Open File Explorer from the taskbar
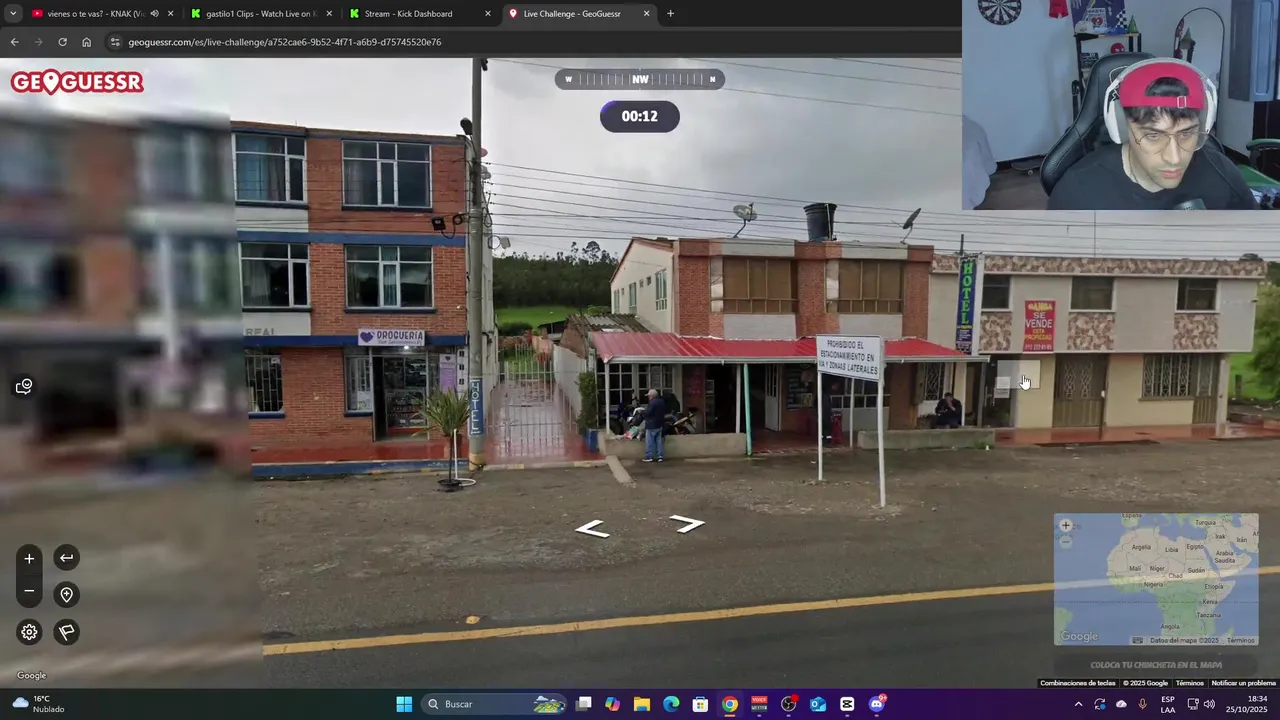The height and width of the screenshot is (720, 1280). [642, 704]
